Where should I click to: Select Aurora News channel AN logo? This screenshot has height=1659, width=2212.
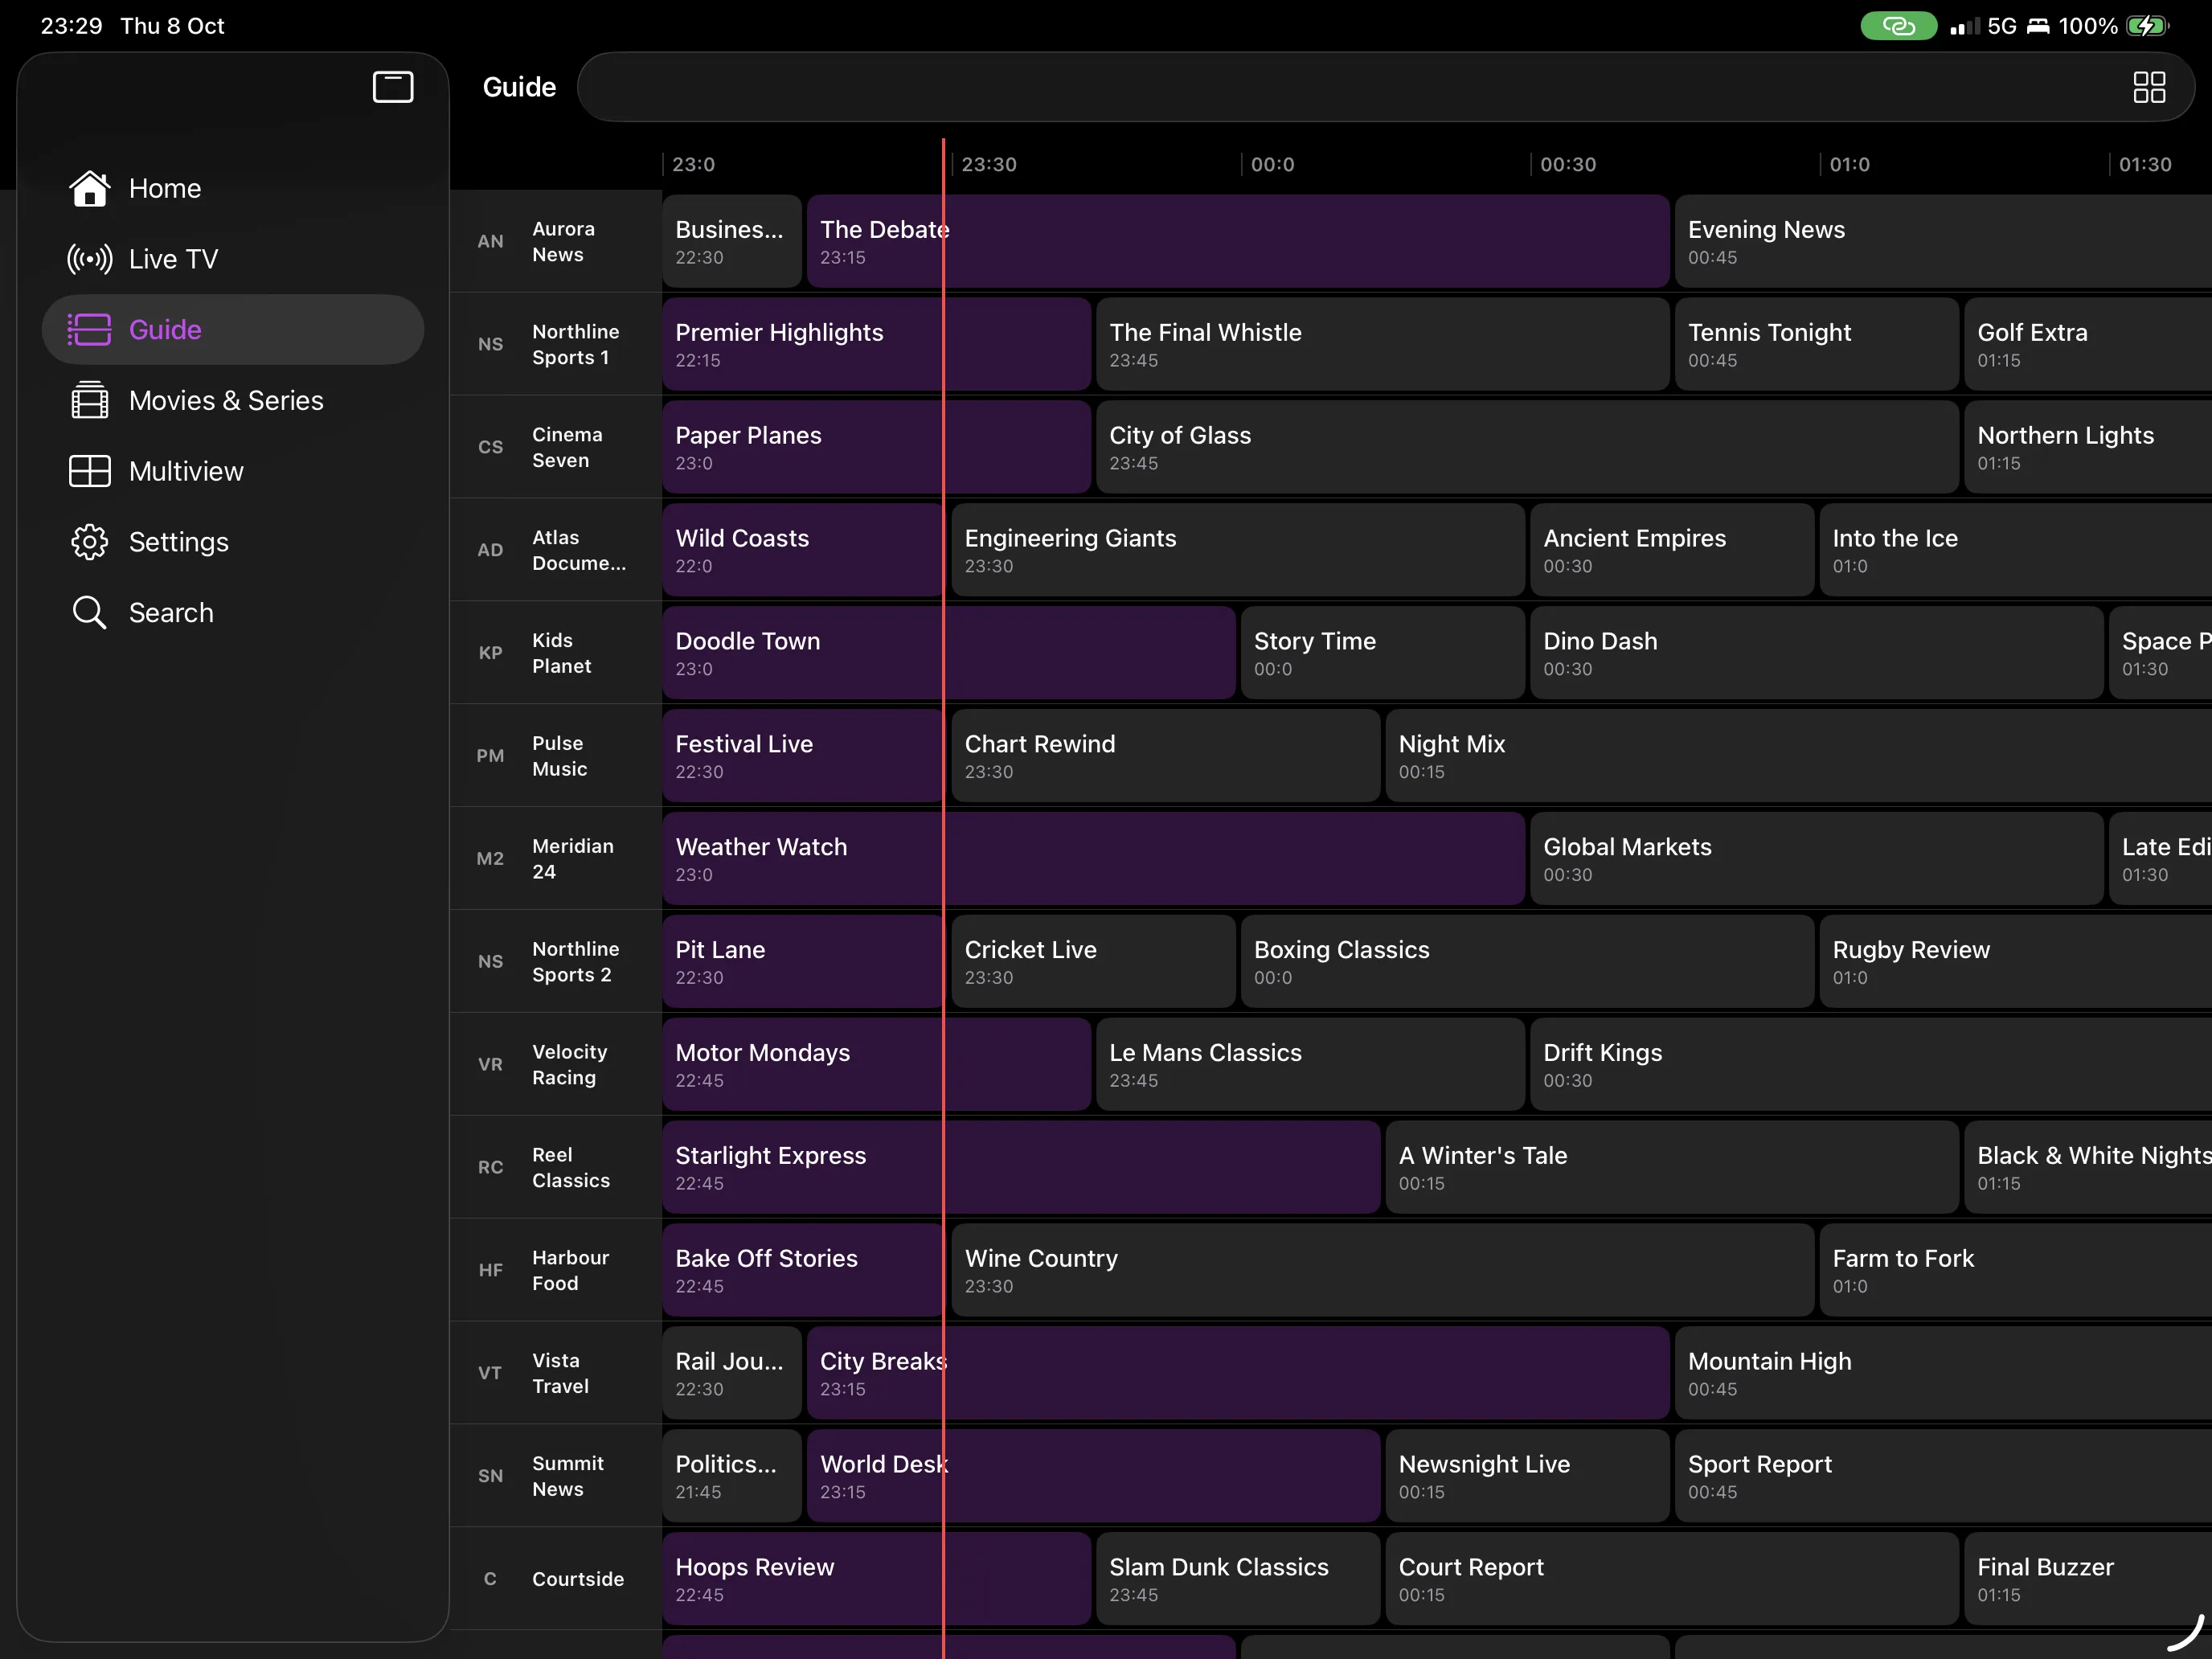coord(490,241)
